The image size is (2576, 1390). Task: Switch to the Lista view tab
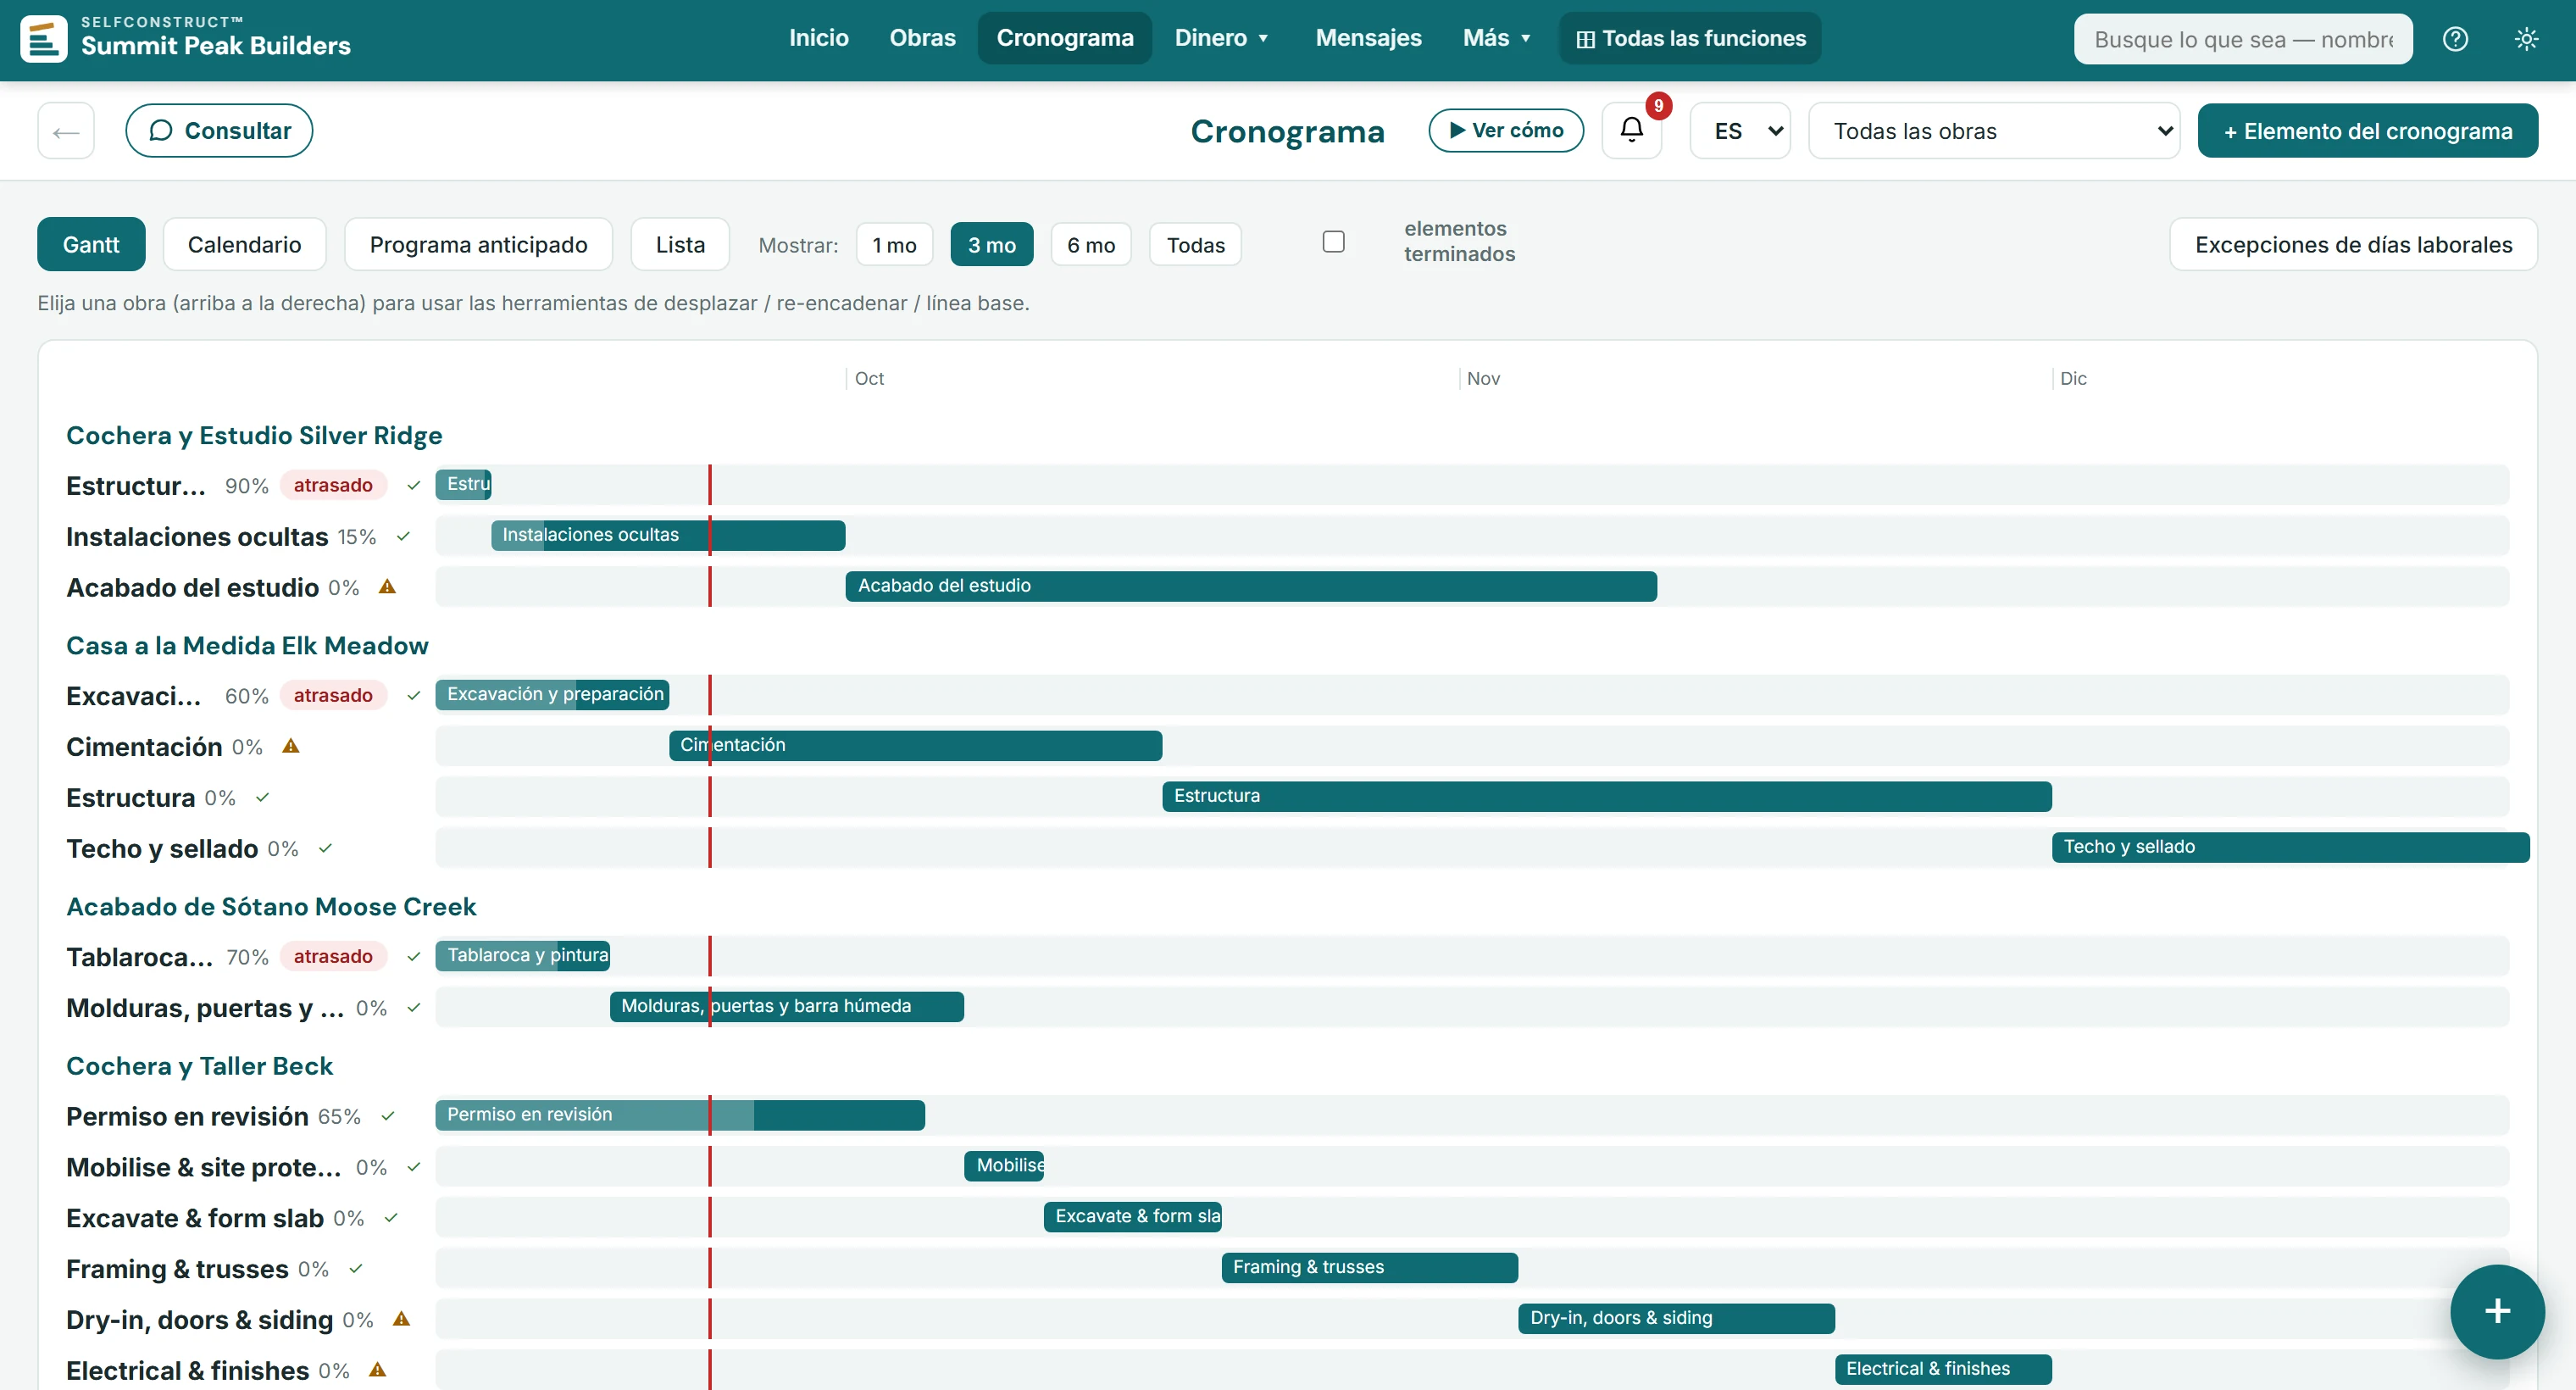[x=680, y=245]
